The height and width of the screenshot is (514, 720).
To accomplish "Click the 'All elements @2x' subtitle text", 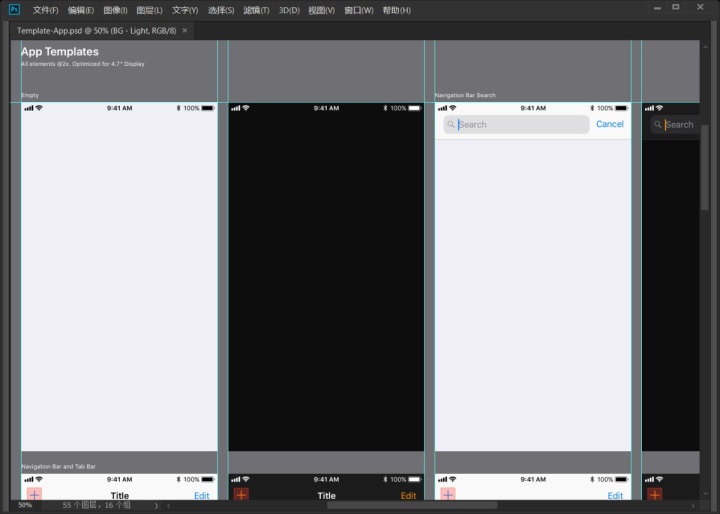I will [83, 64].
